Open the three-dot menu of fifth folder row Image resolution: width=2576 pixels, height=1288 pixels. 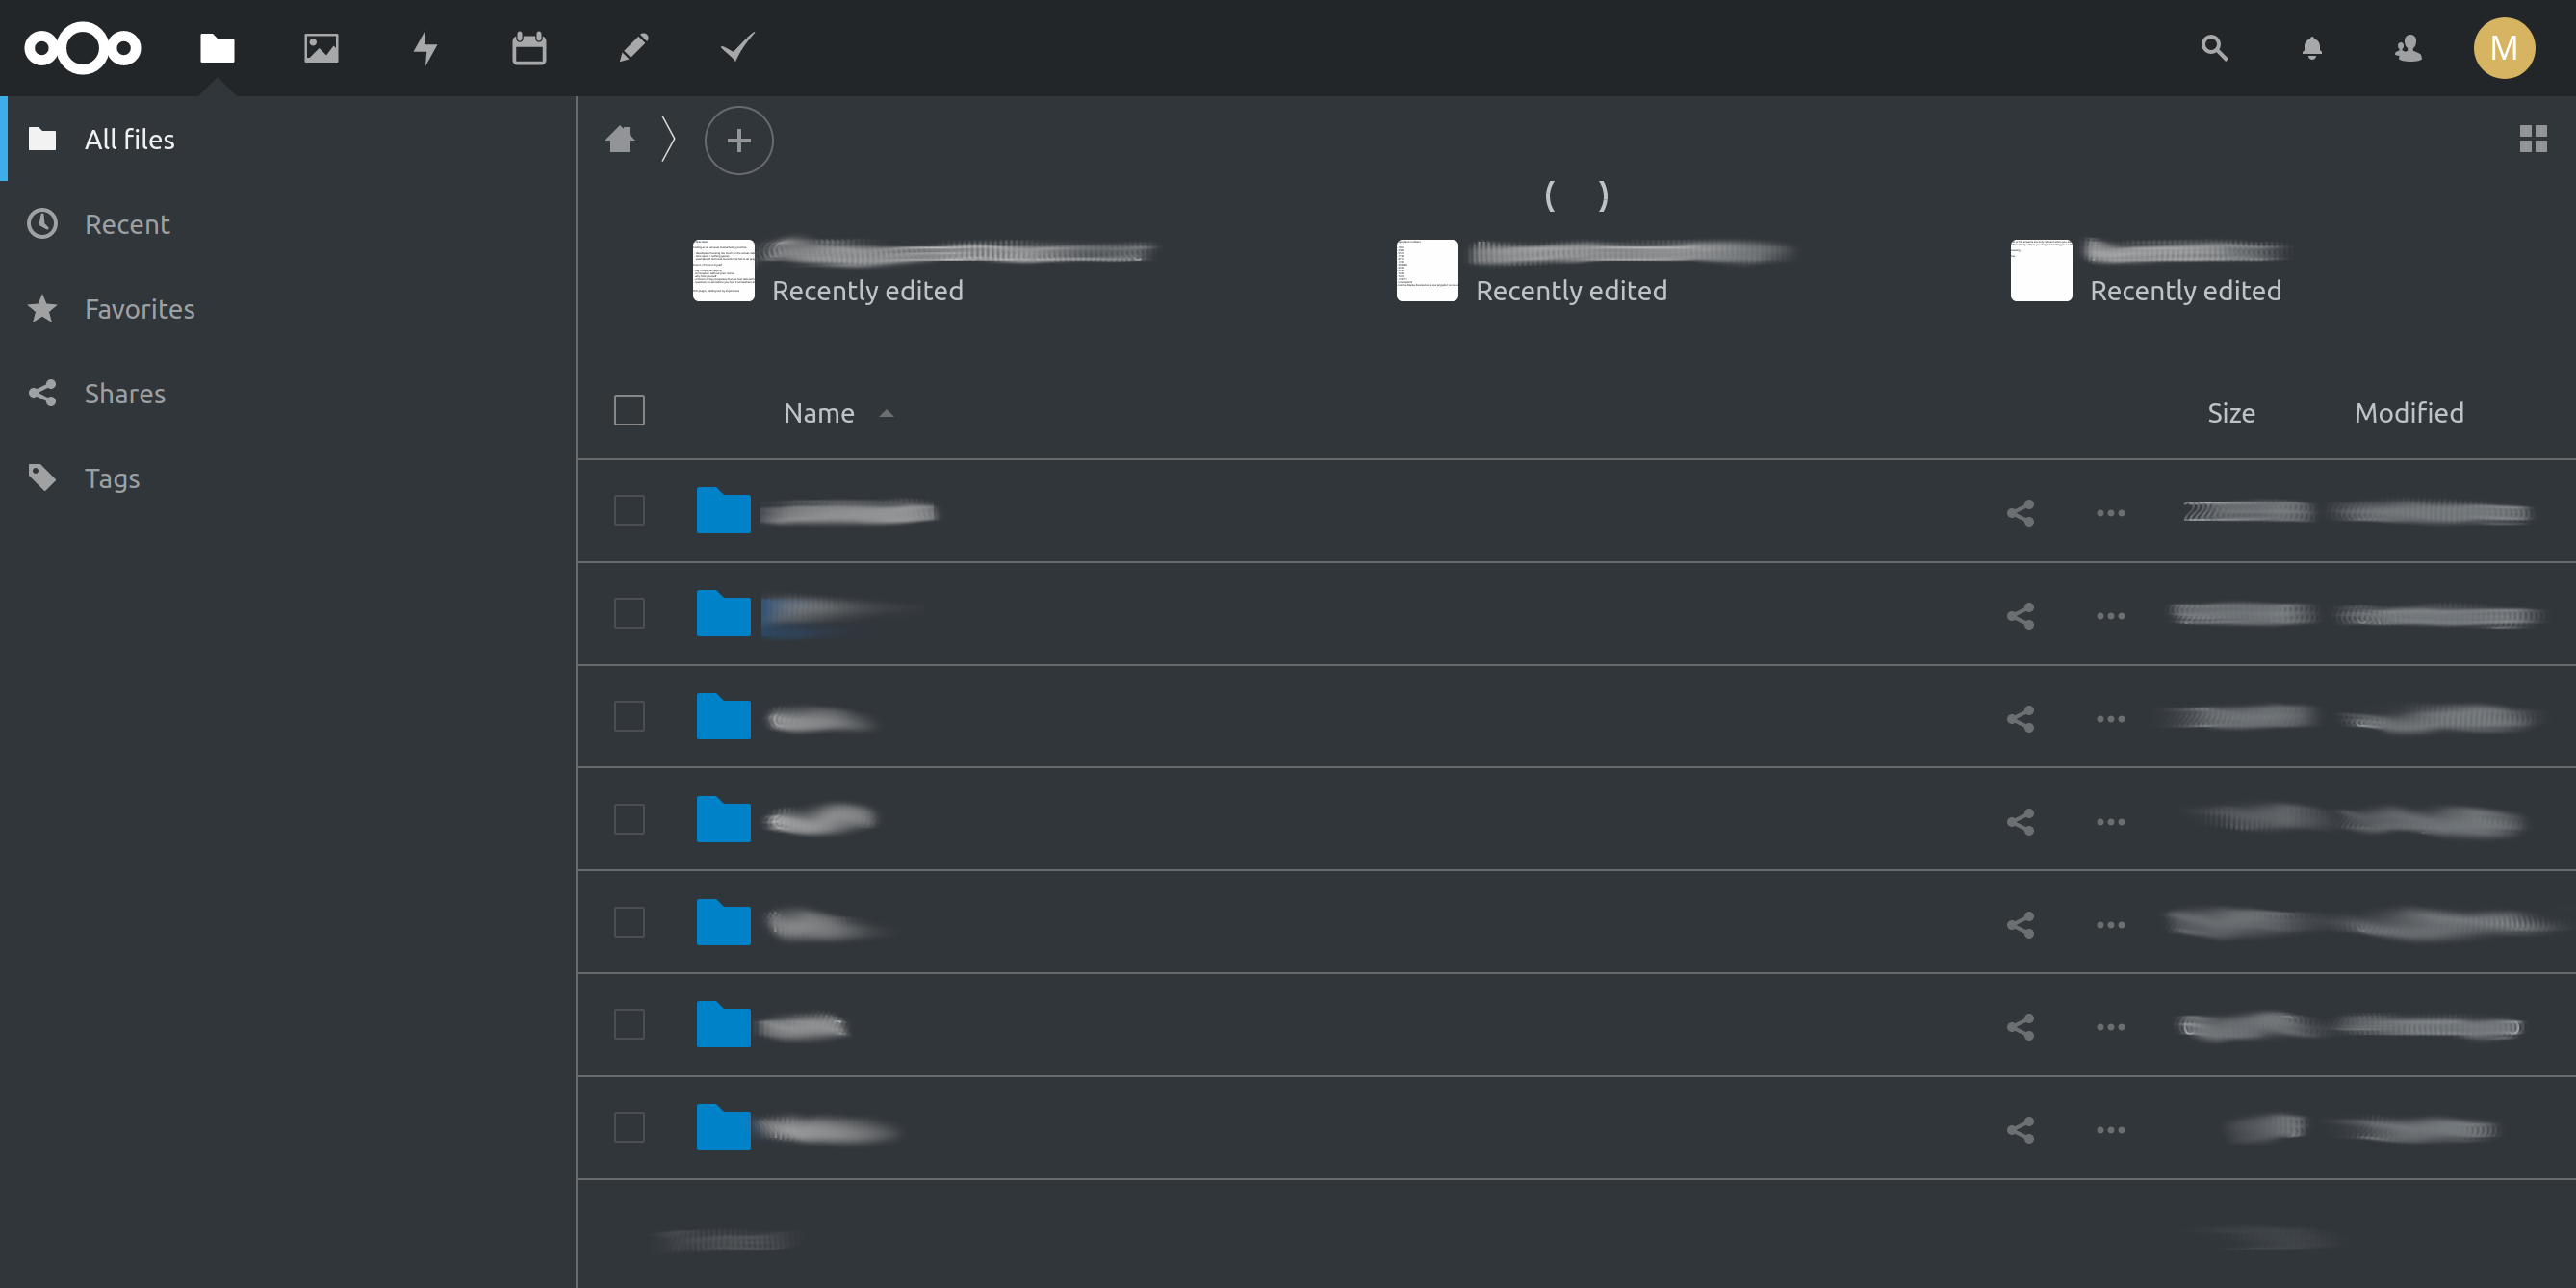pyautogui.click(x=2110, y=925)
